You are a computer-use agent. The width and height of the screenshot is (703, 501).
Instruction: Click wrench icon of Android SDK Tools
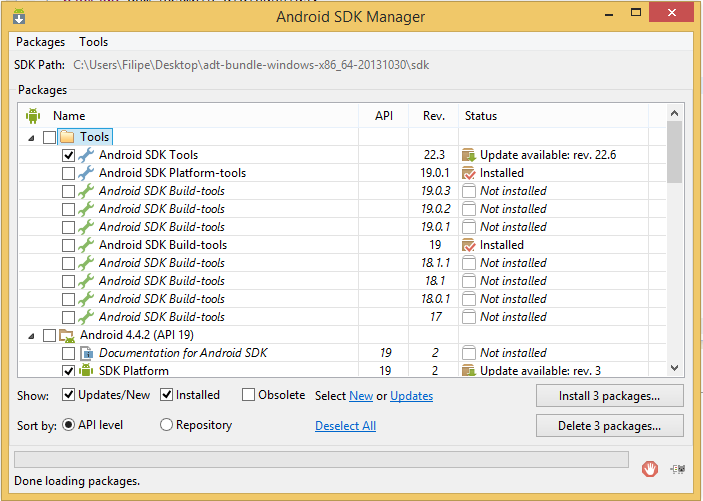(x=86, y=155)
